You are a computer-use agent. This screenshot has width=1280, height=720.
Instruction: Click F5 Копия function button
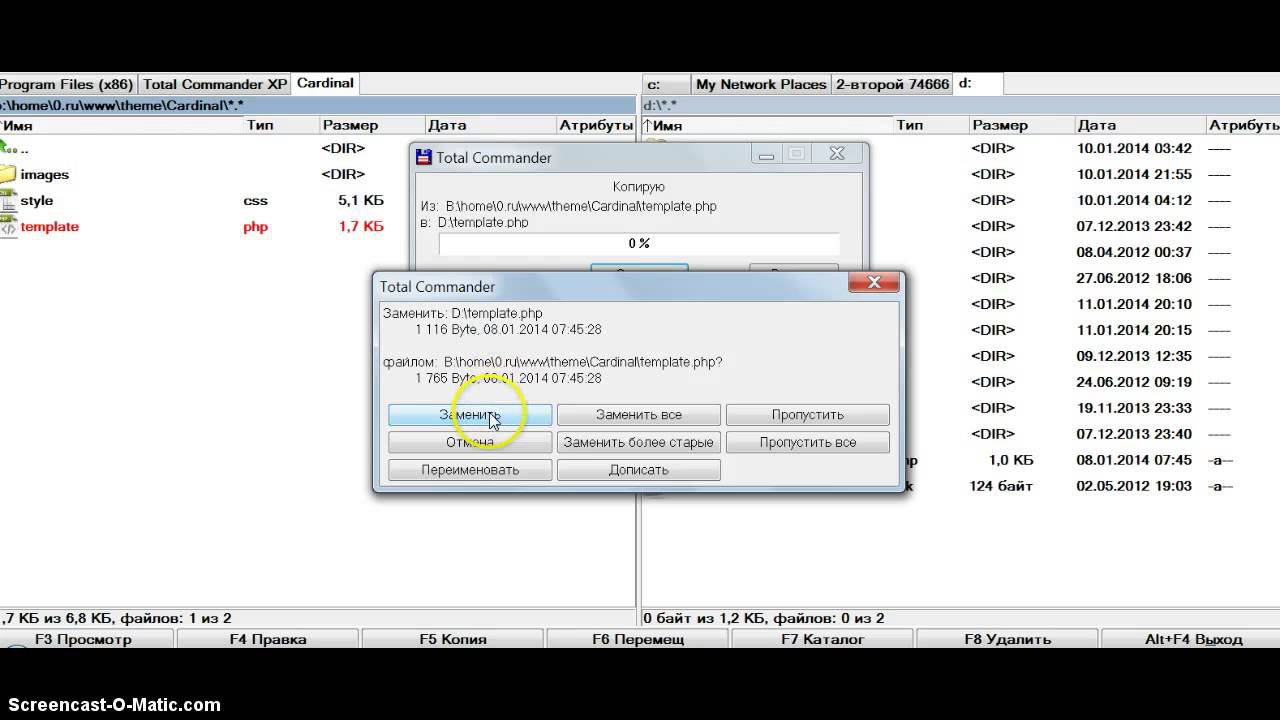(x=453, y=639)
